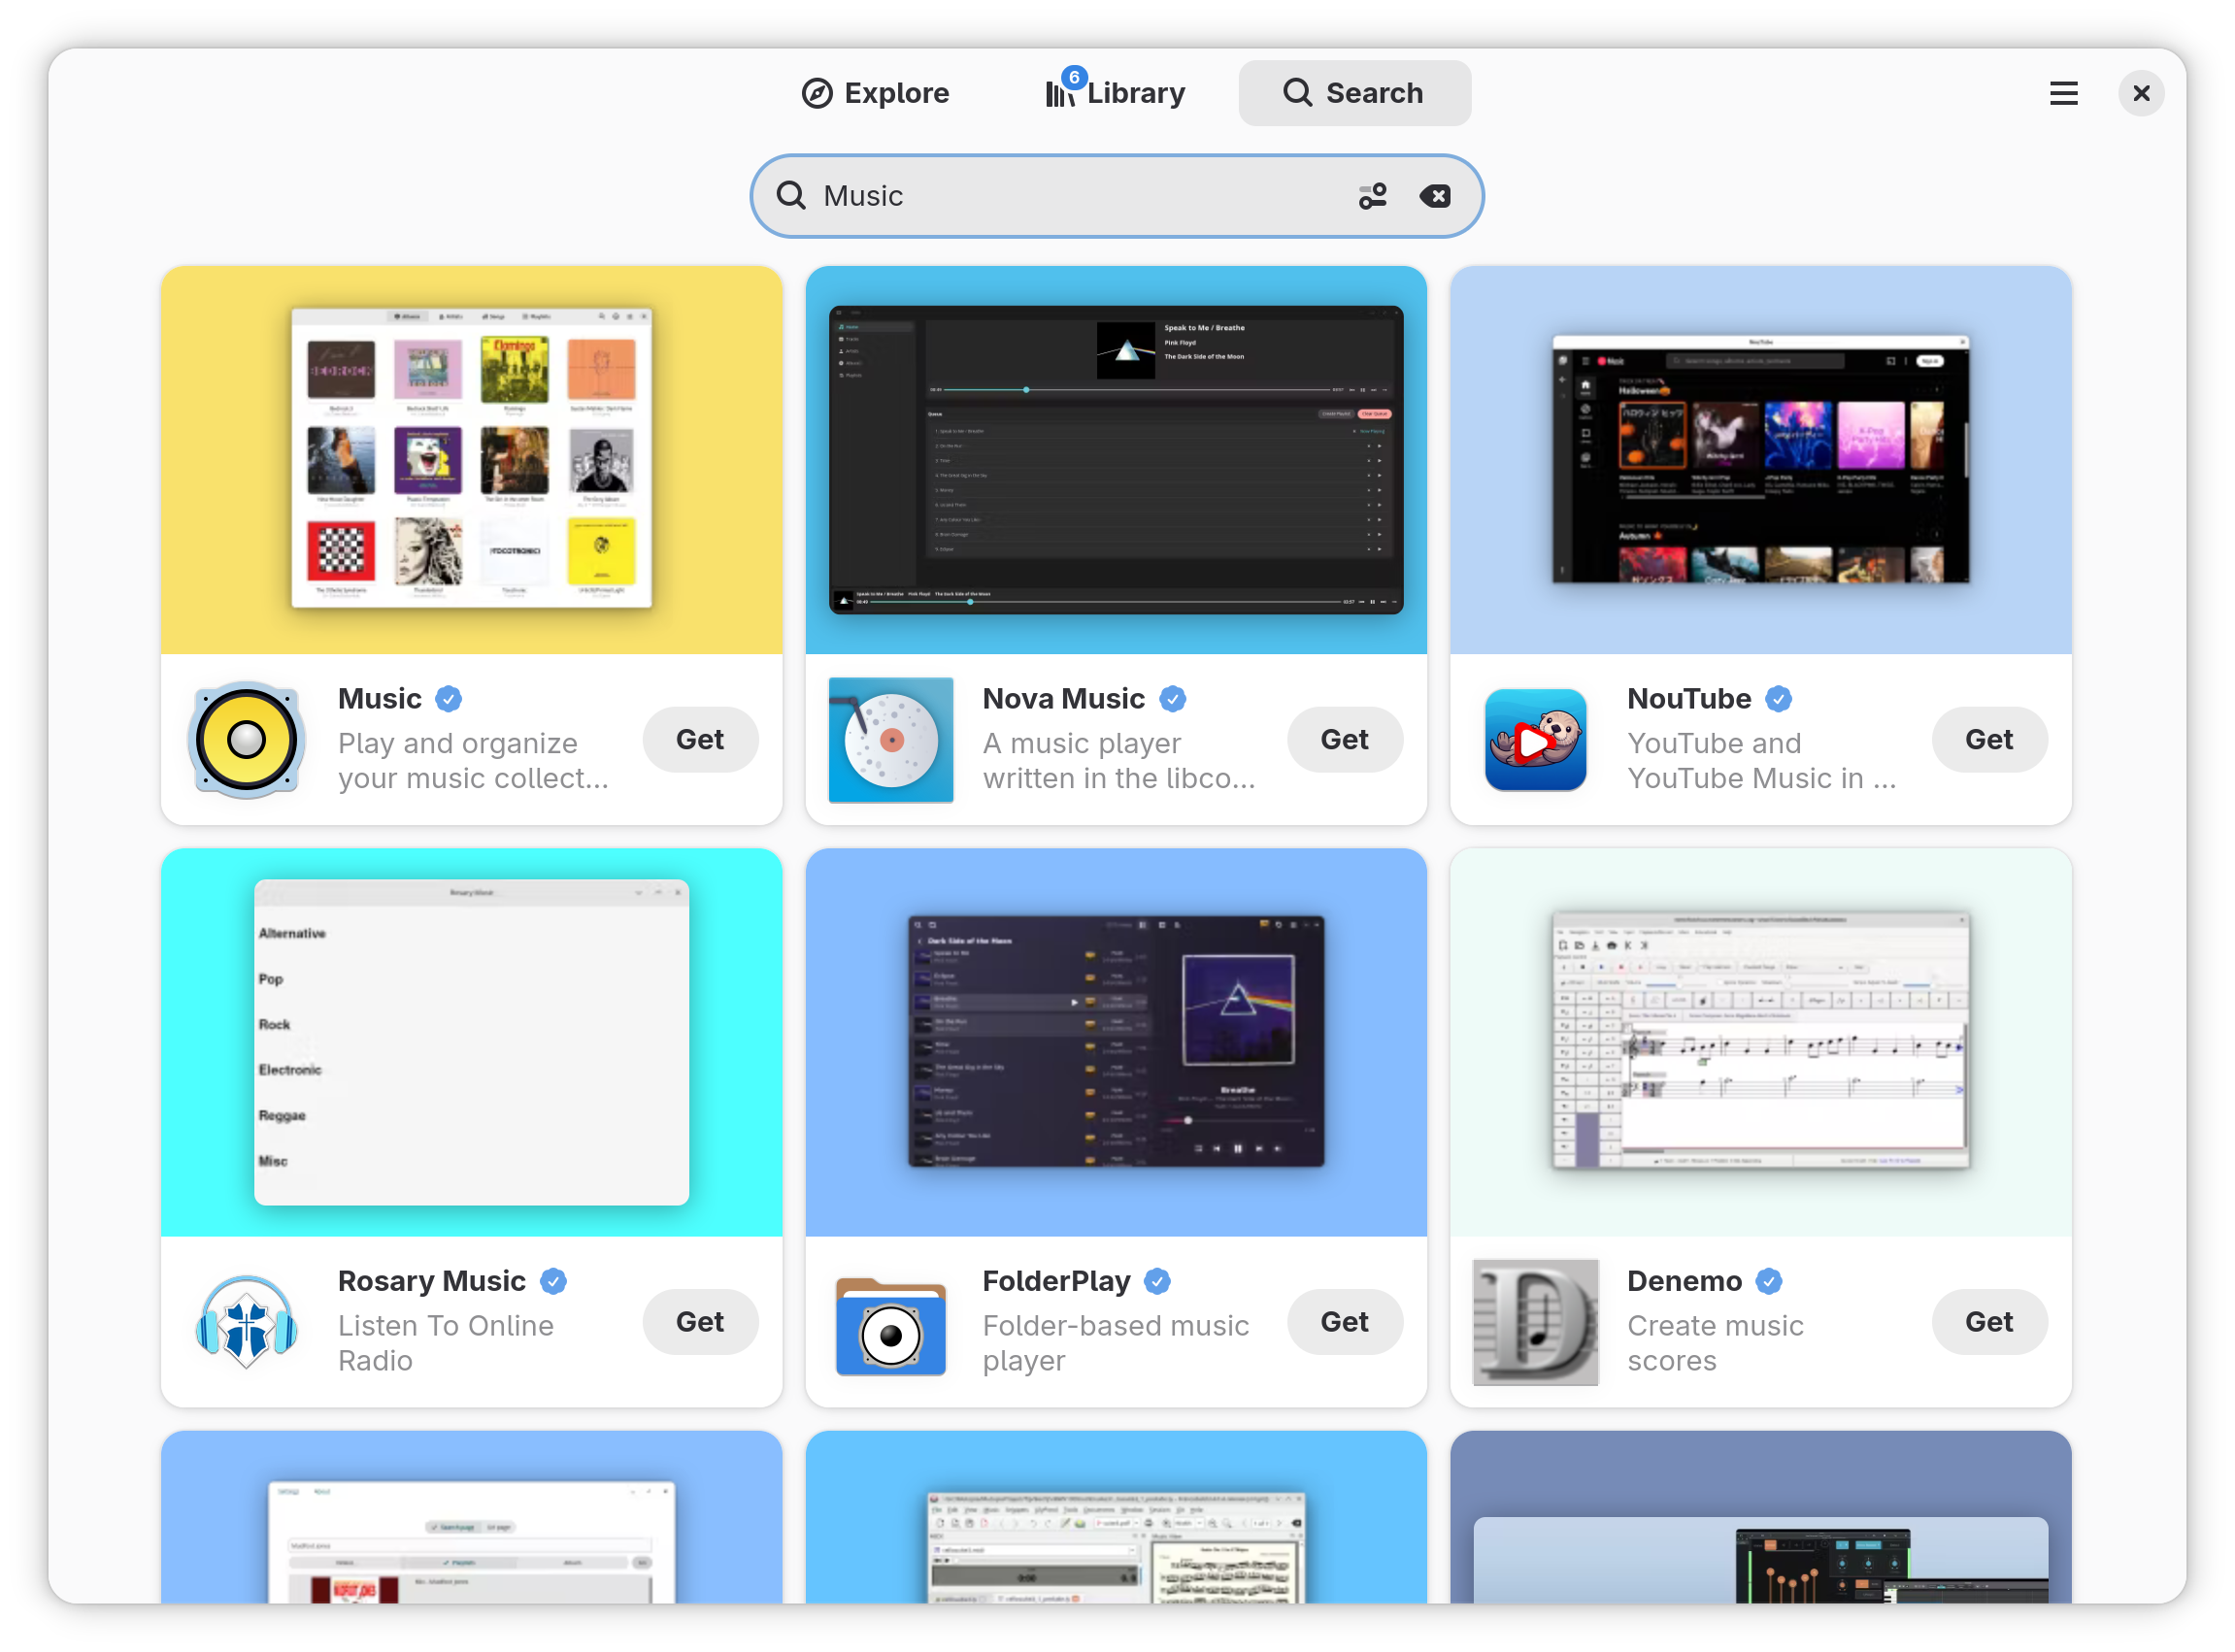Click the FolderPlay folder icon

891,1325
